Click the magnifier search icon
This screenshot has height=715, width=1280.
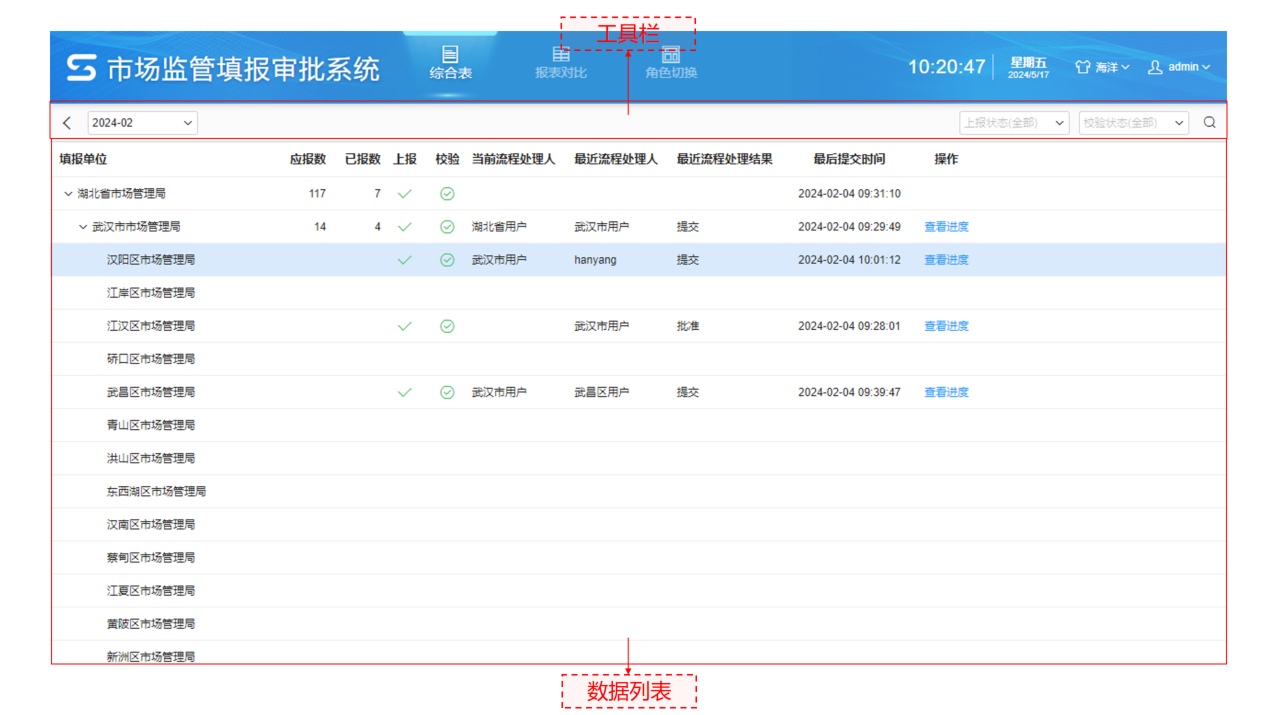[x=1209, y=121]
